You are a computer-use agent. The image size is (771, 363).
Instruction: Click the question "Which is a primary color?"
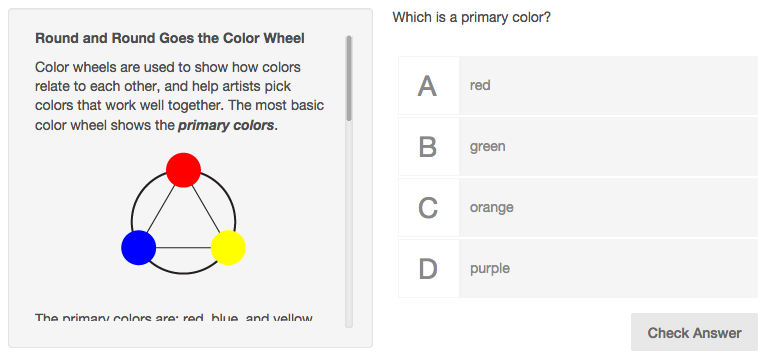click(472, 18)
